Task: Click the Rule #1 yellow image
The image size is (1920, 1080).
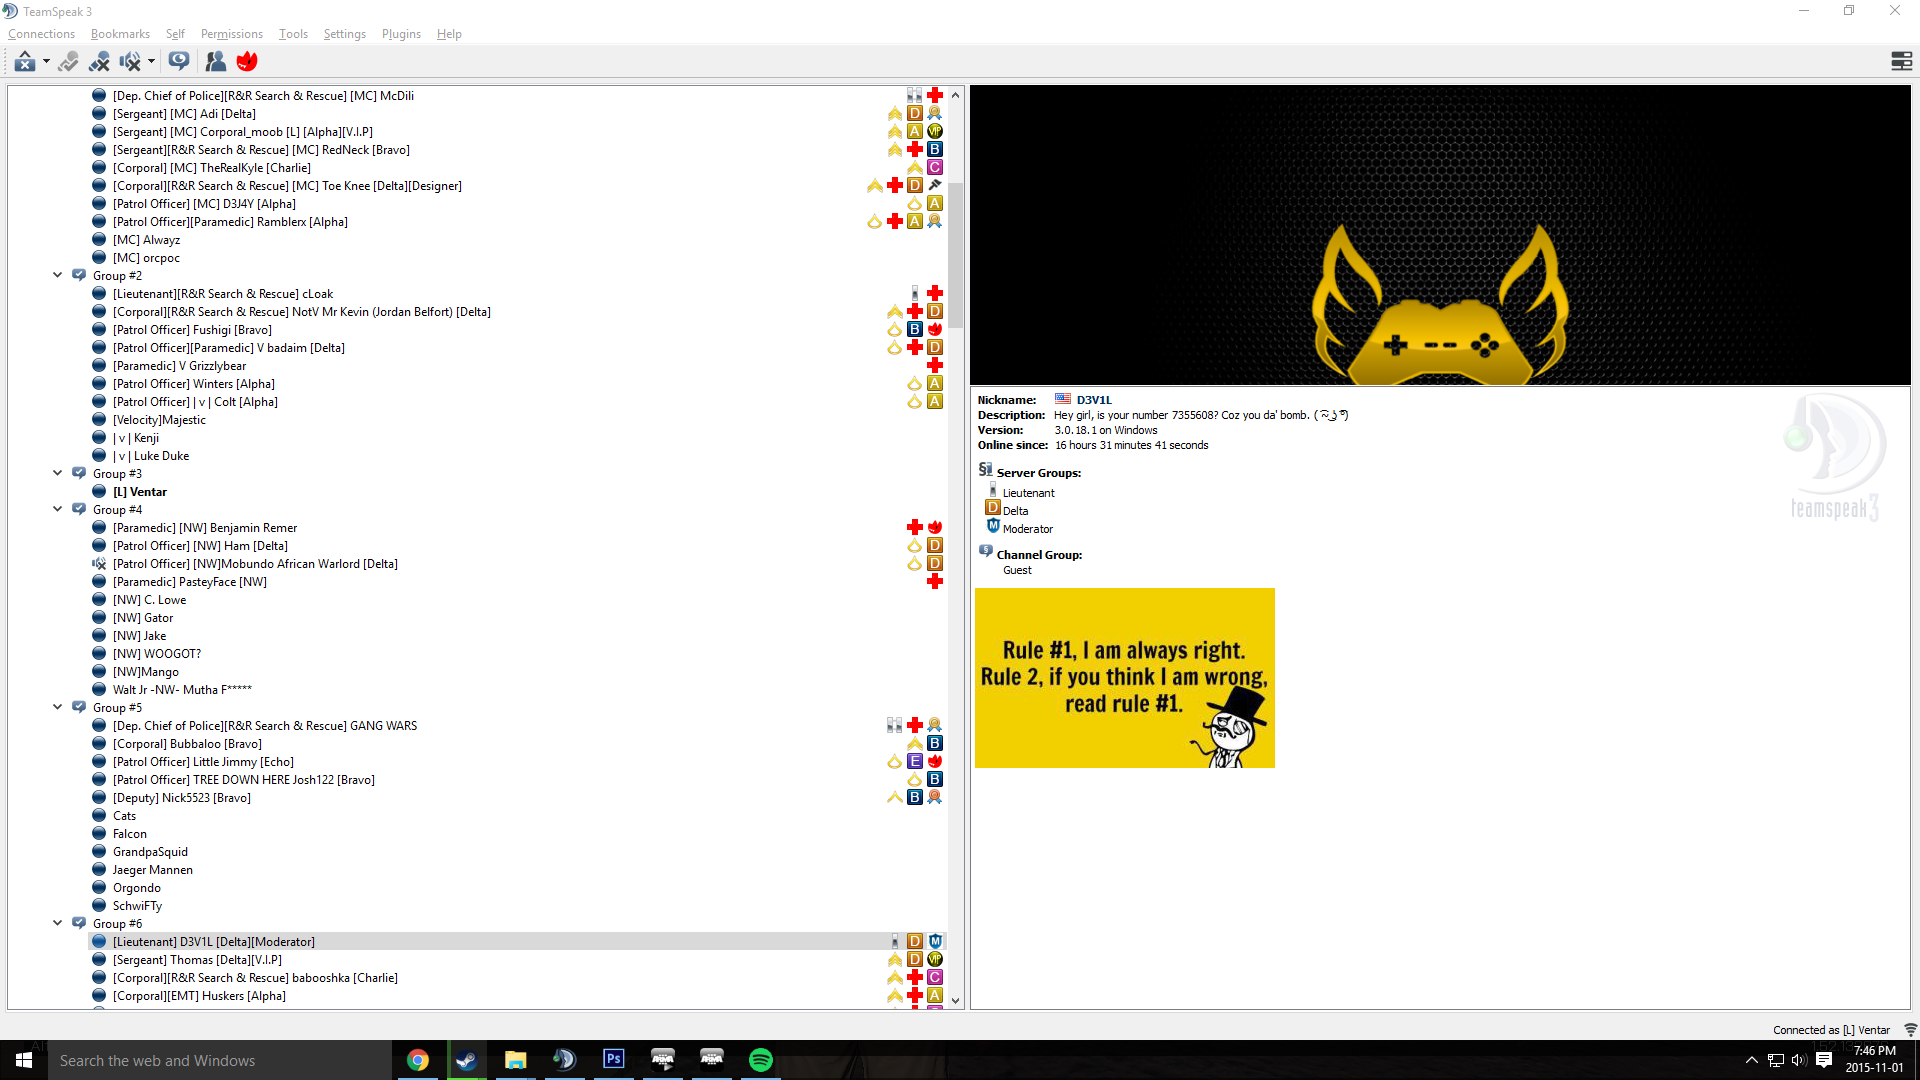Action: pyautogui.click(x=1124, y=678)
